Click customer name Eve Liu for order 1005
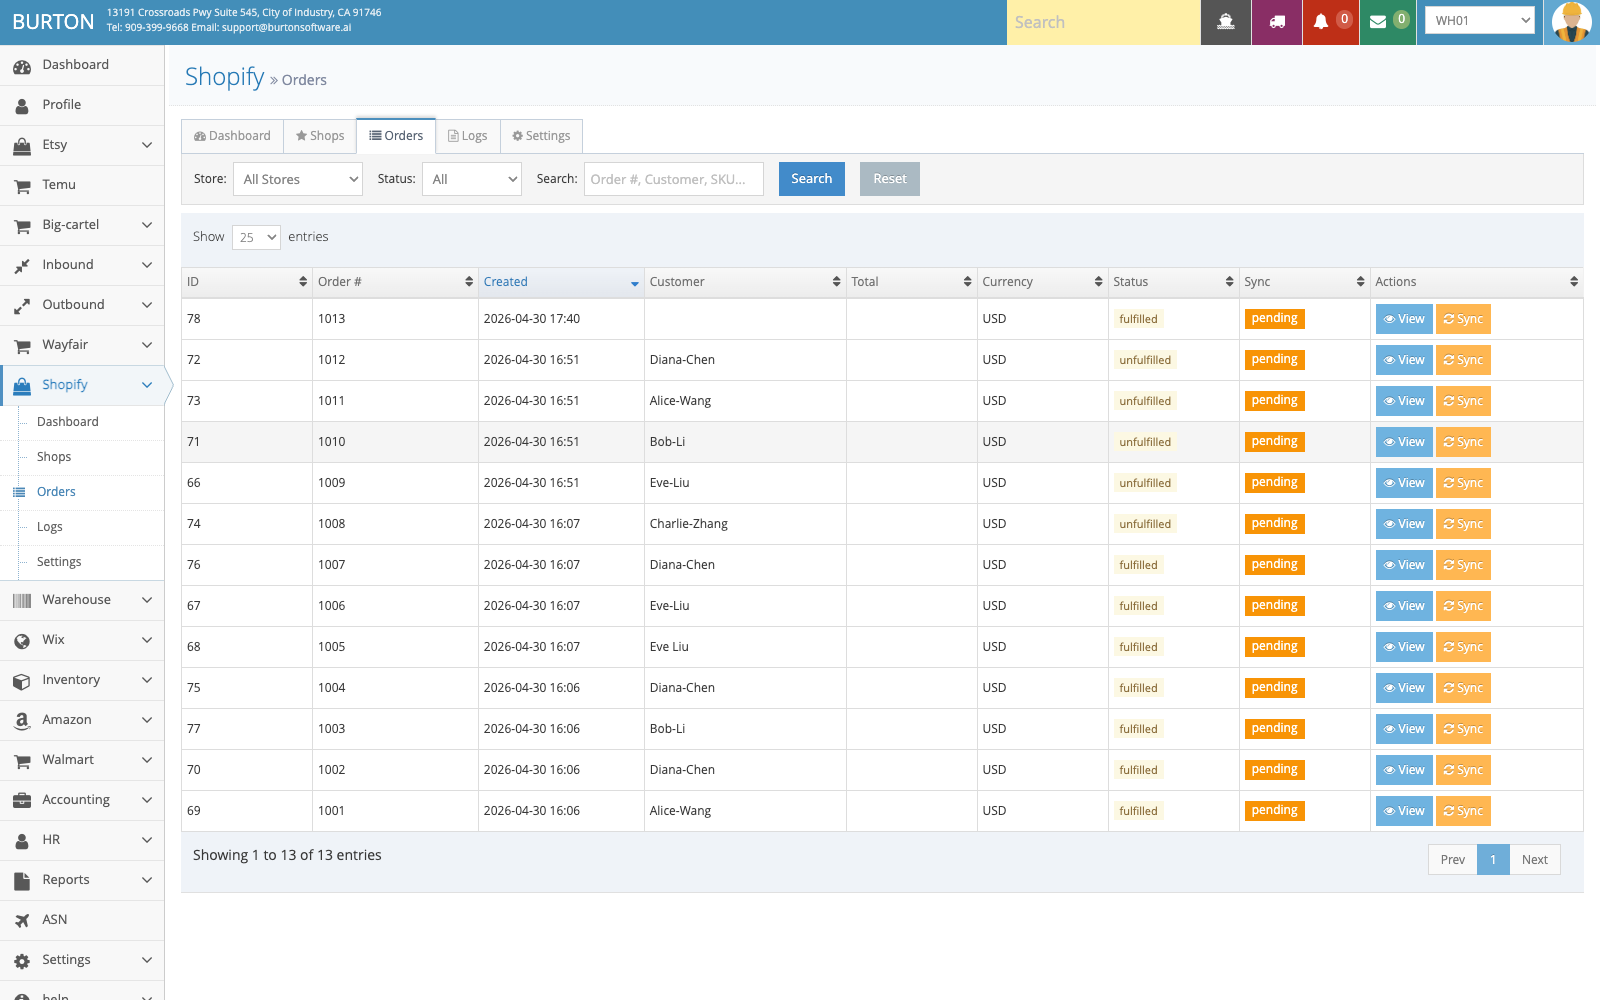This screenshot has width=1600, height=1000. 669,647
